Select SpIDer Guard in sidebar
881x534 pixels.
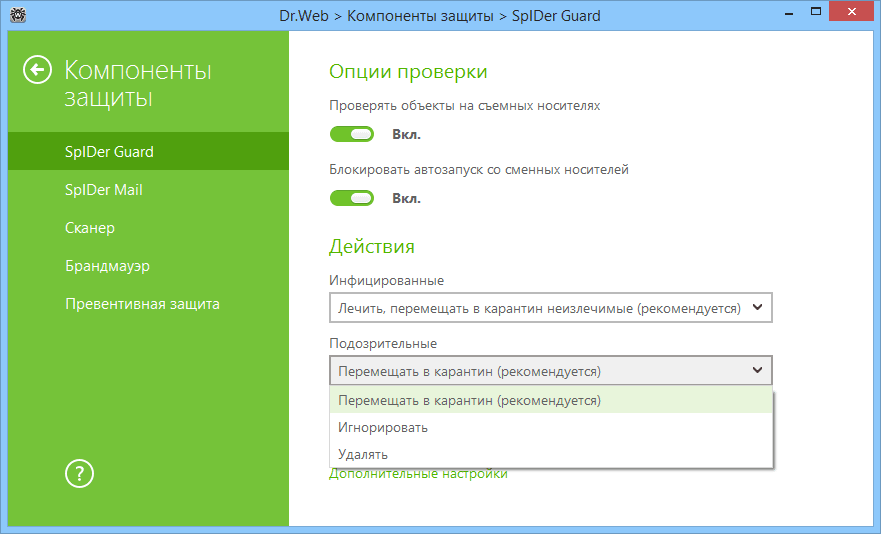click(x=148, y=151)
